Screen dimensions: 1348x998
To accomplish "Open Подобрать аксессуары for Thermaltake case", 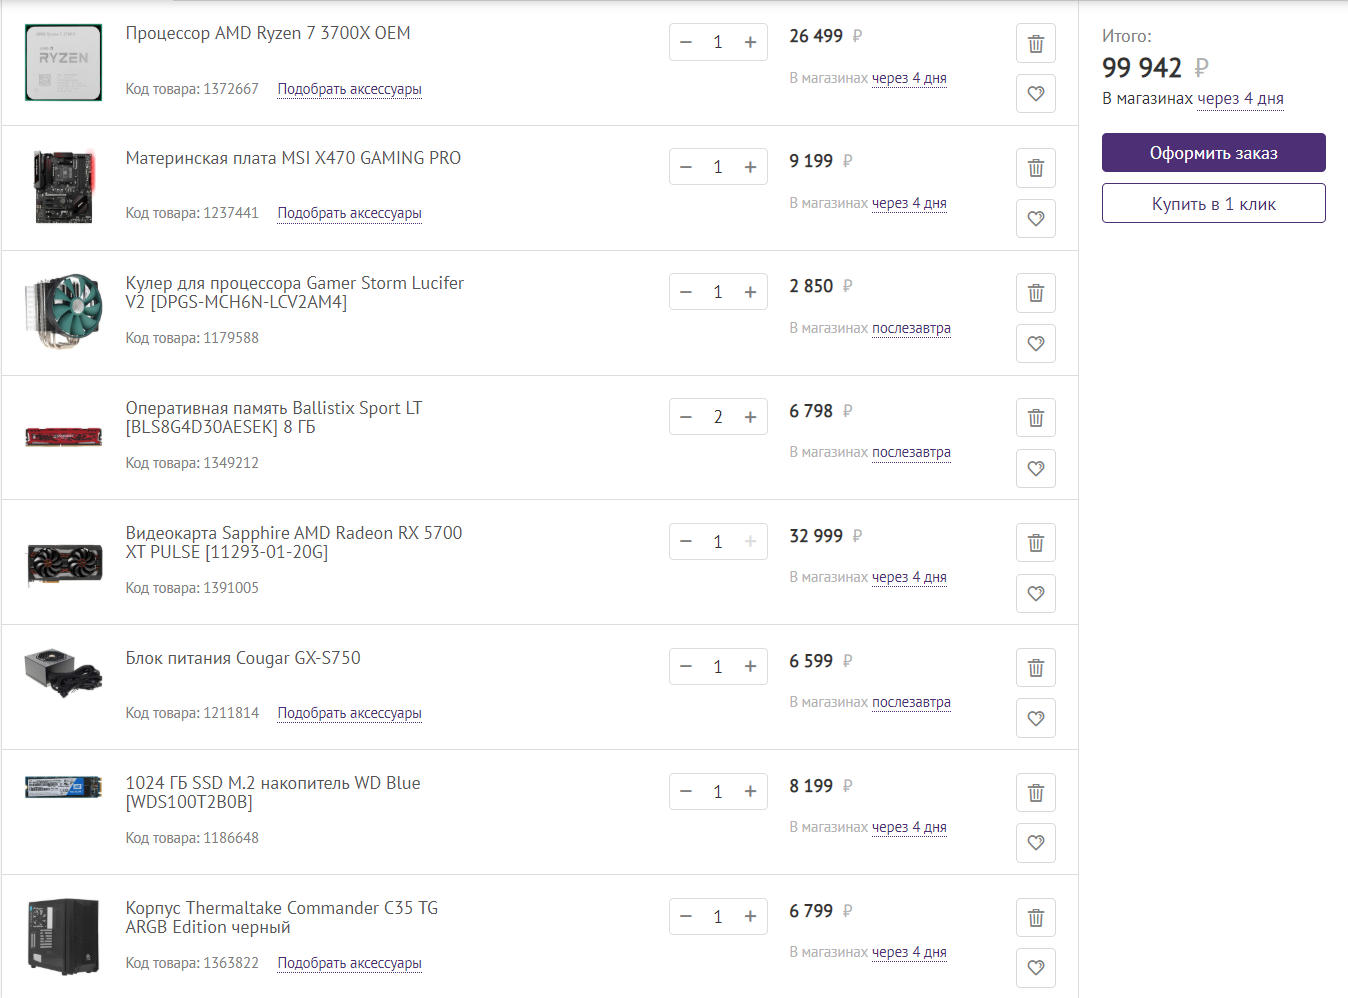I will tap(349, 963).
